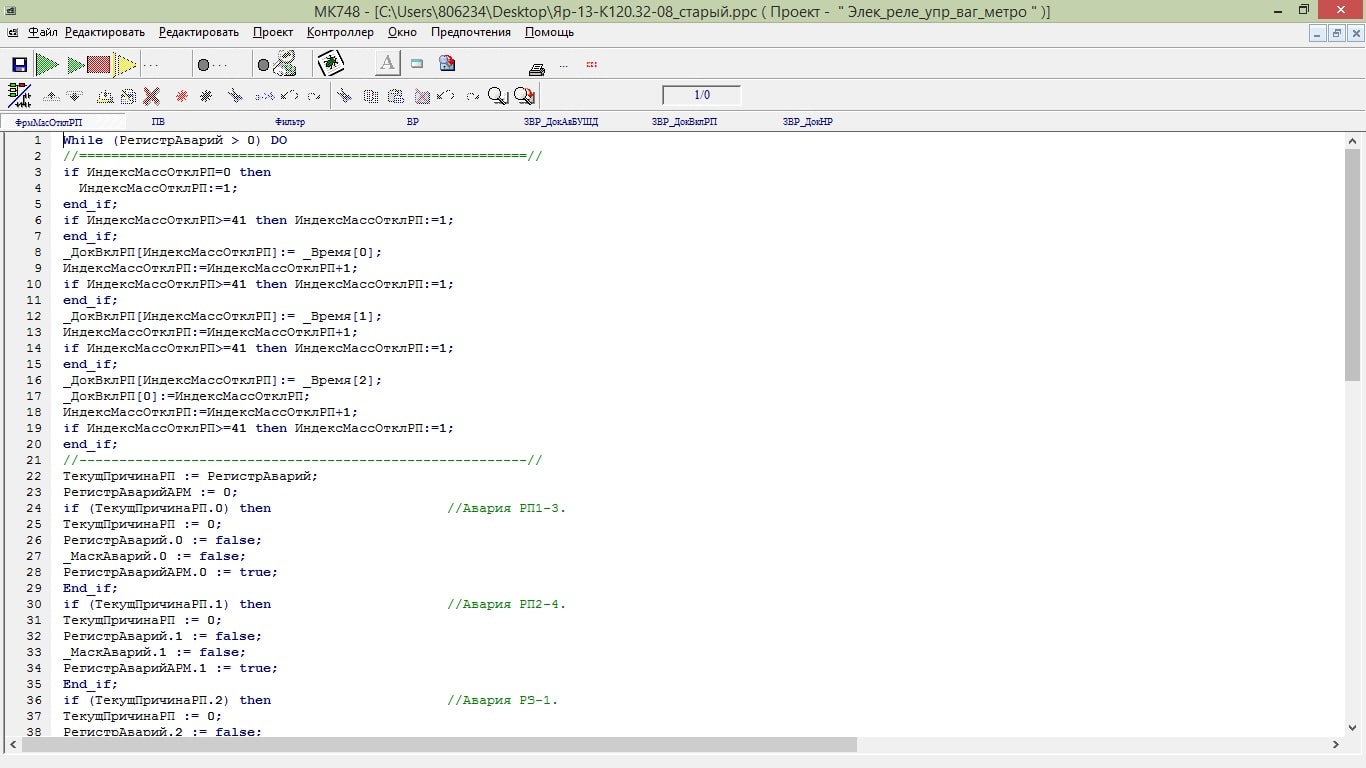Select the ЗВР_ДокНР tab

[808, 122]
